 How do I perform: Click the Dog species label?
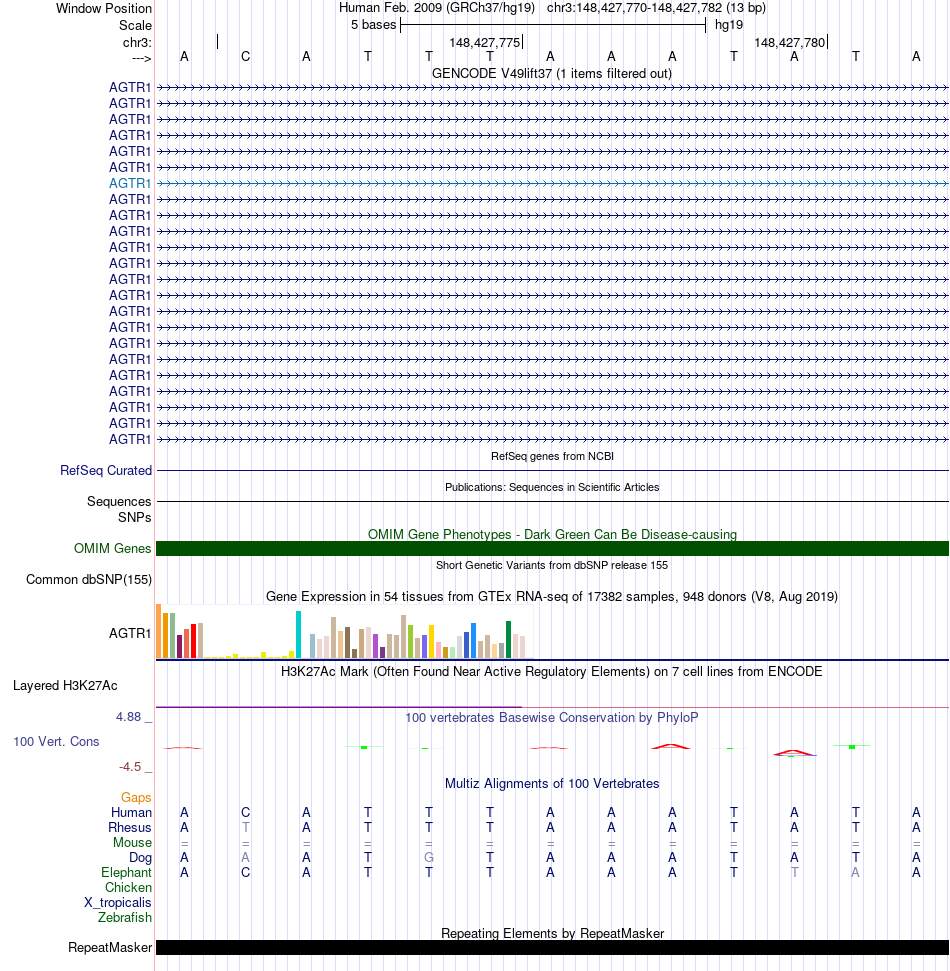(x=140, y=858)
